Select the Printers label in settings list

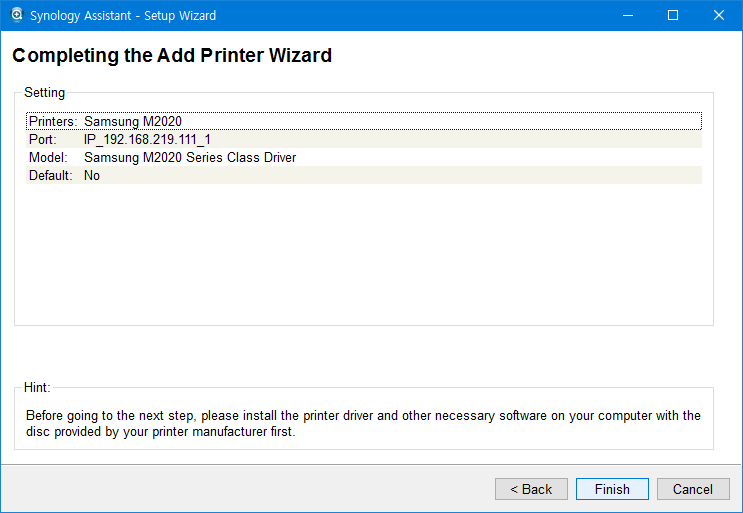[52, 121]
